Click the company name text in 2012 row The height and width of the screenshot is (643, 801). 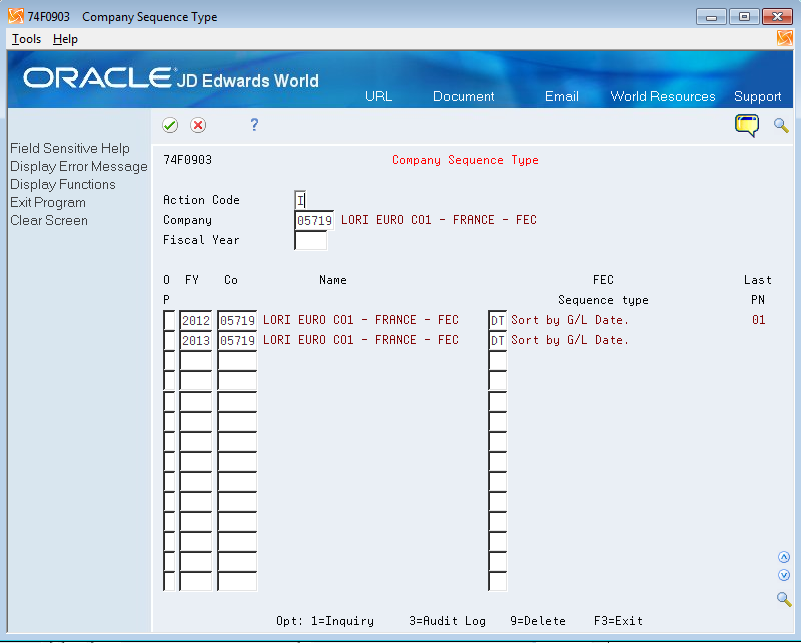click(361, 320)
